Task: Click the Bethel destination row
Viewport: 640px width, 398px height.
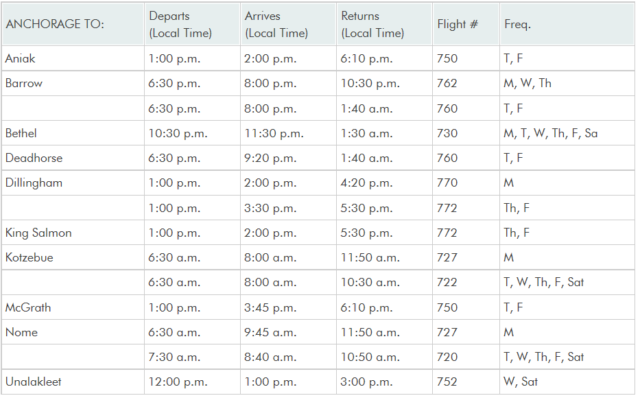Action: [x=318, y=133]
